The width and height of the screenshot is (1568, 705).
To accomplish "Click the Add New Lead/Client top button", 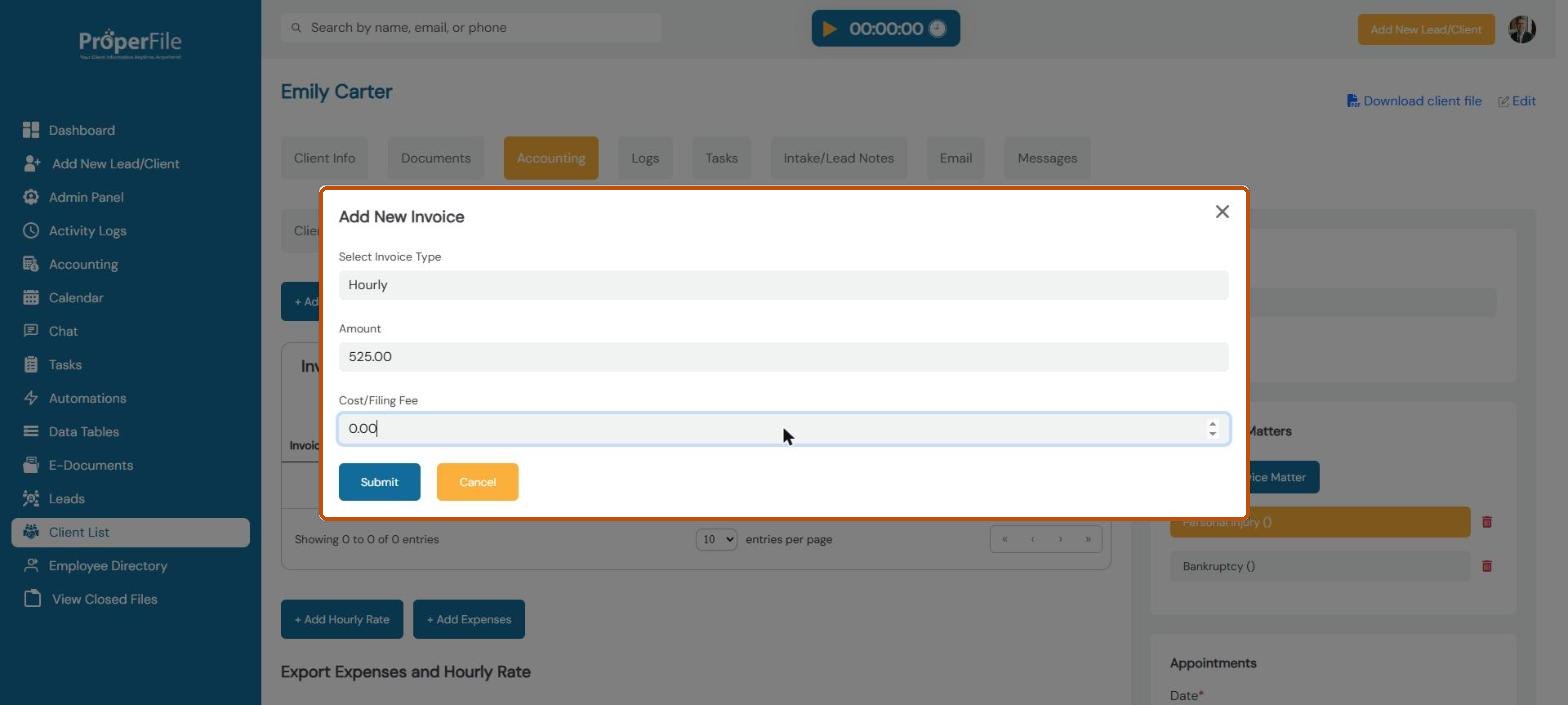I will point(1426,29).
